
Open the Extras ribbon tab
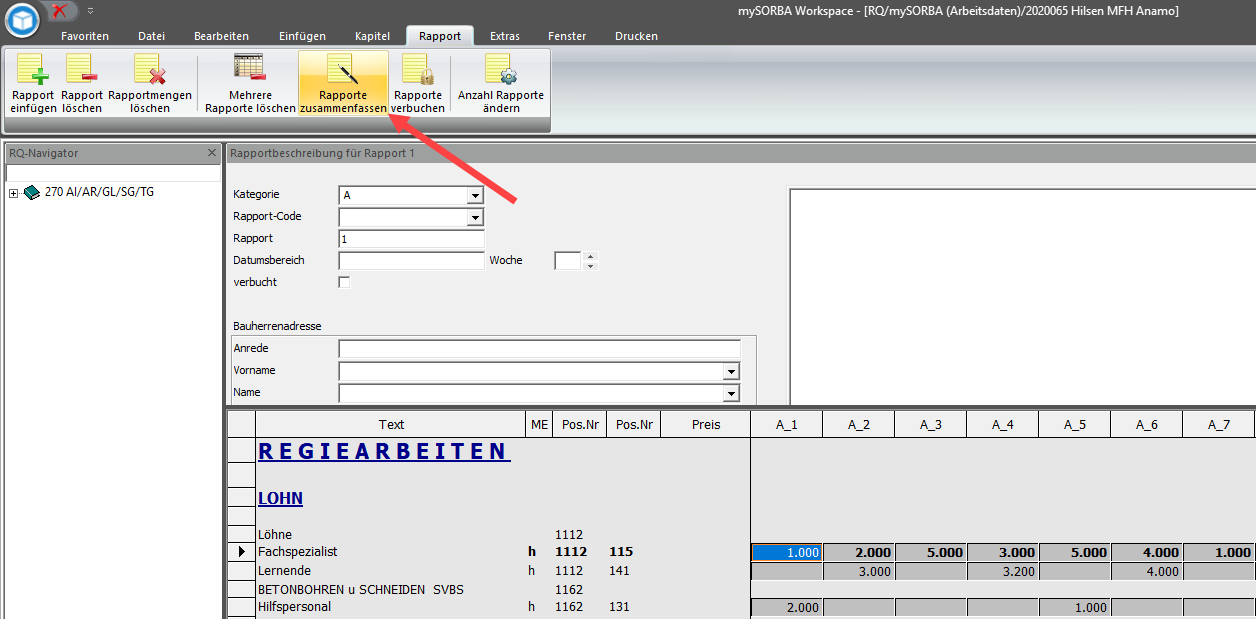pos(505,36)
